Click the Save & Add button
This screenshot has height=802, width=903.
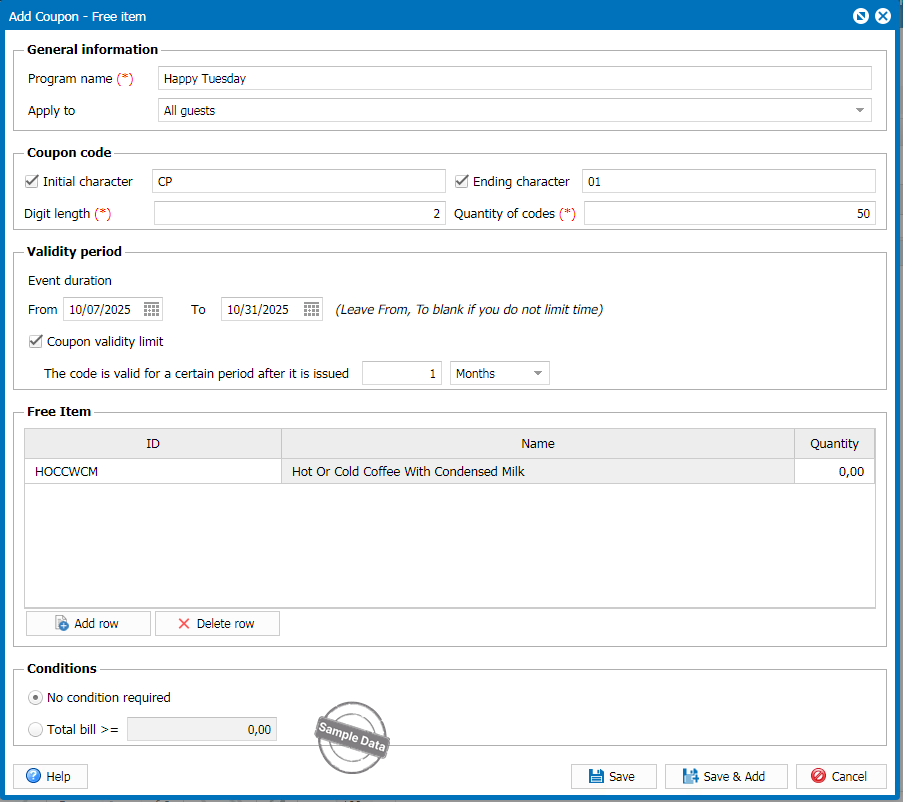click(725, 776)
